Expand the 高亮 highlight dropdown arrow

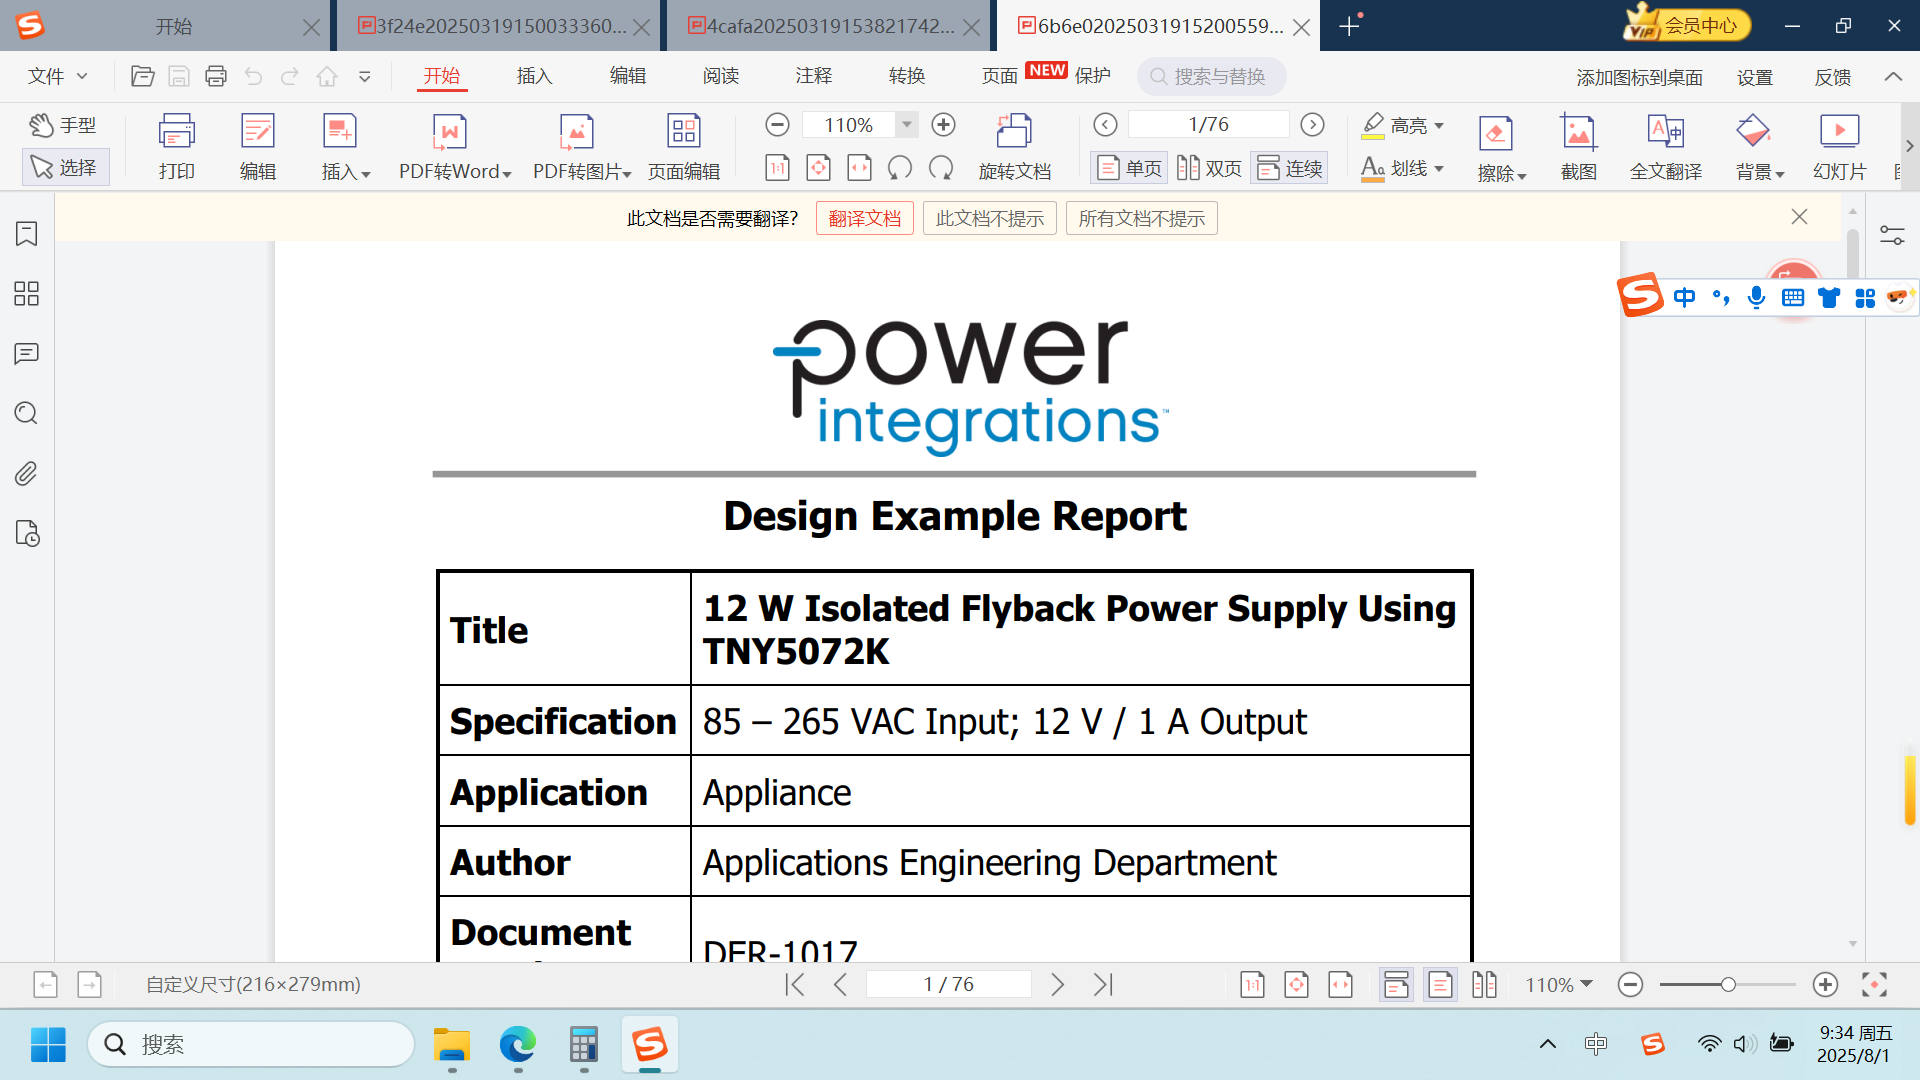(x=1439, y=126)
